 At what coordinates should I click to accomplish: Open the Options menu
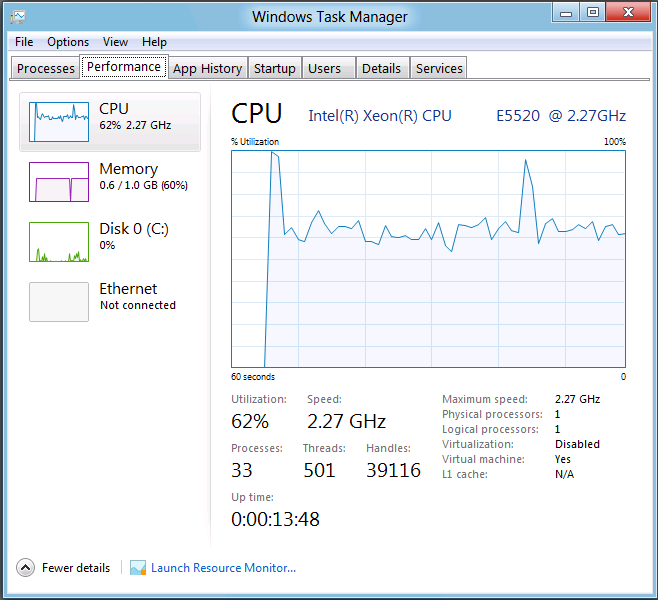tap(68, 42)
